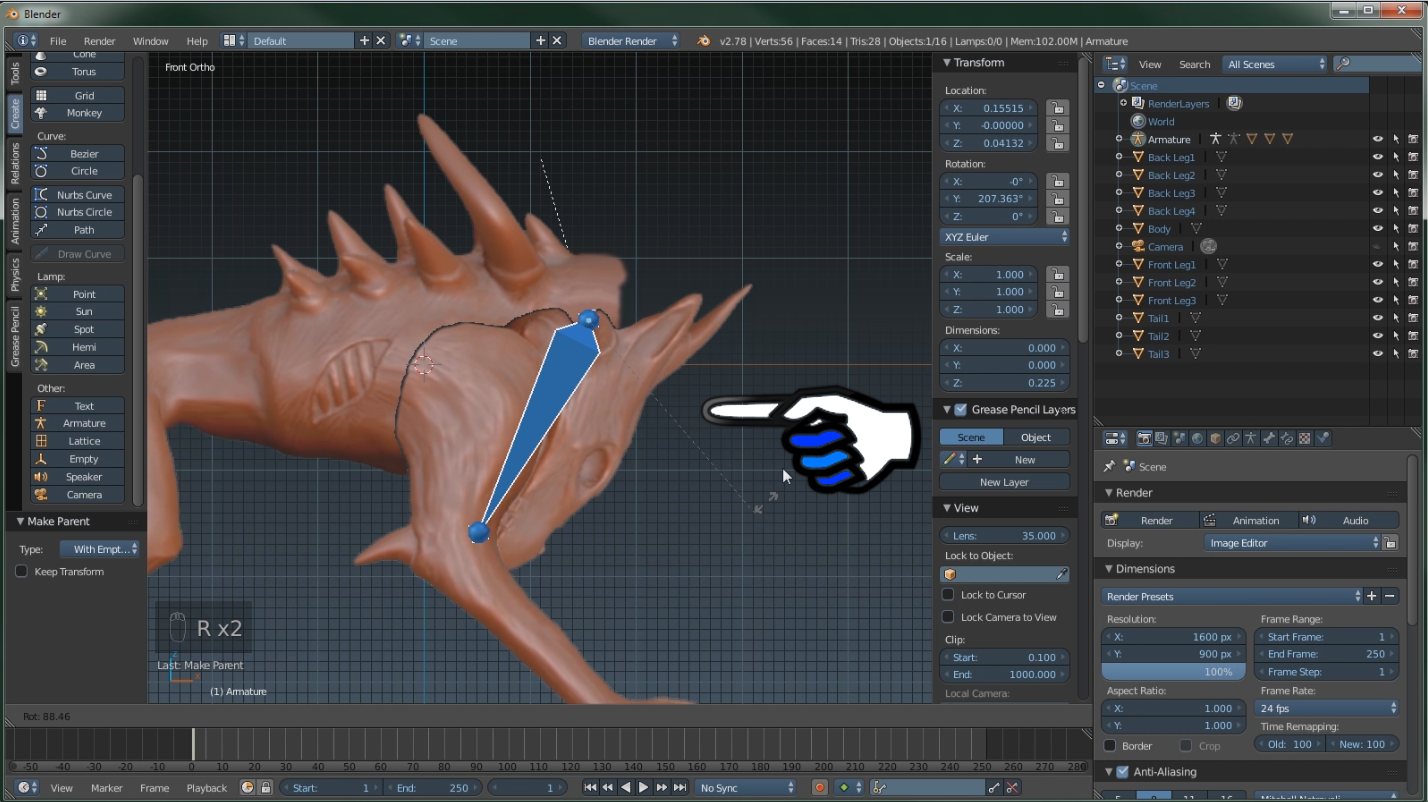Hide the Armature in the outliner
1428x802 pixels.
[x=1378, y=139]
